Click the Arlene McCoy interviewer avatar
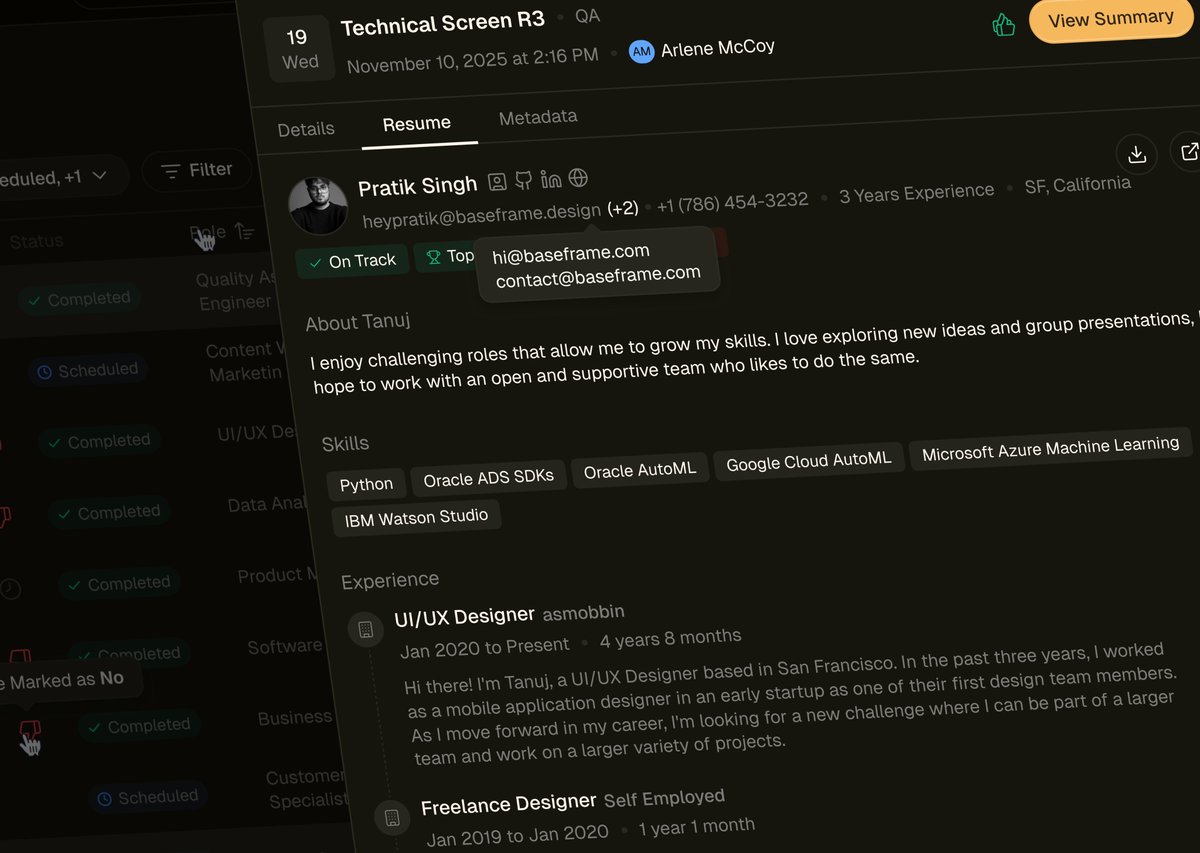 [x=641, y=52]
